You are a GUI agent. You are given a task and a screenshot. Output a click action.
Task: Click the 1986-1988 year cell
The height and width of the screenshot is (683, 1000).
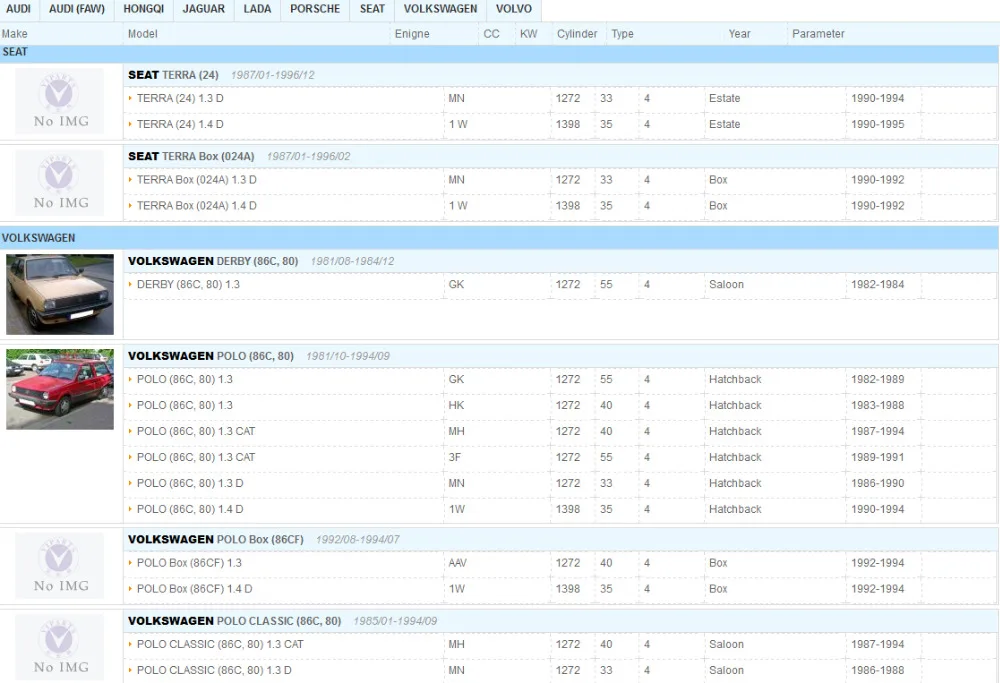[x=878, y=671]
